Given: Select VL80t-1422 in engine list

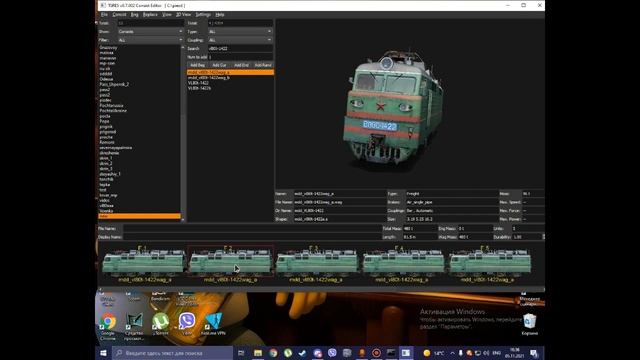Looking at the screenshot, I should click(x=198, y=83).
